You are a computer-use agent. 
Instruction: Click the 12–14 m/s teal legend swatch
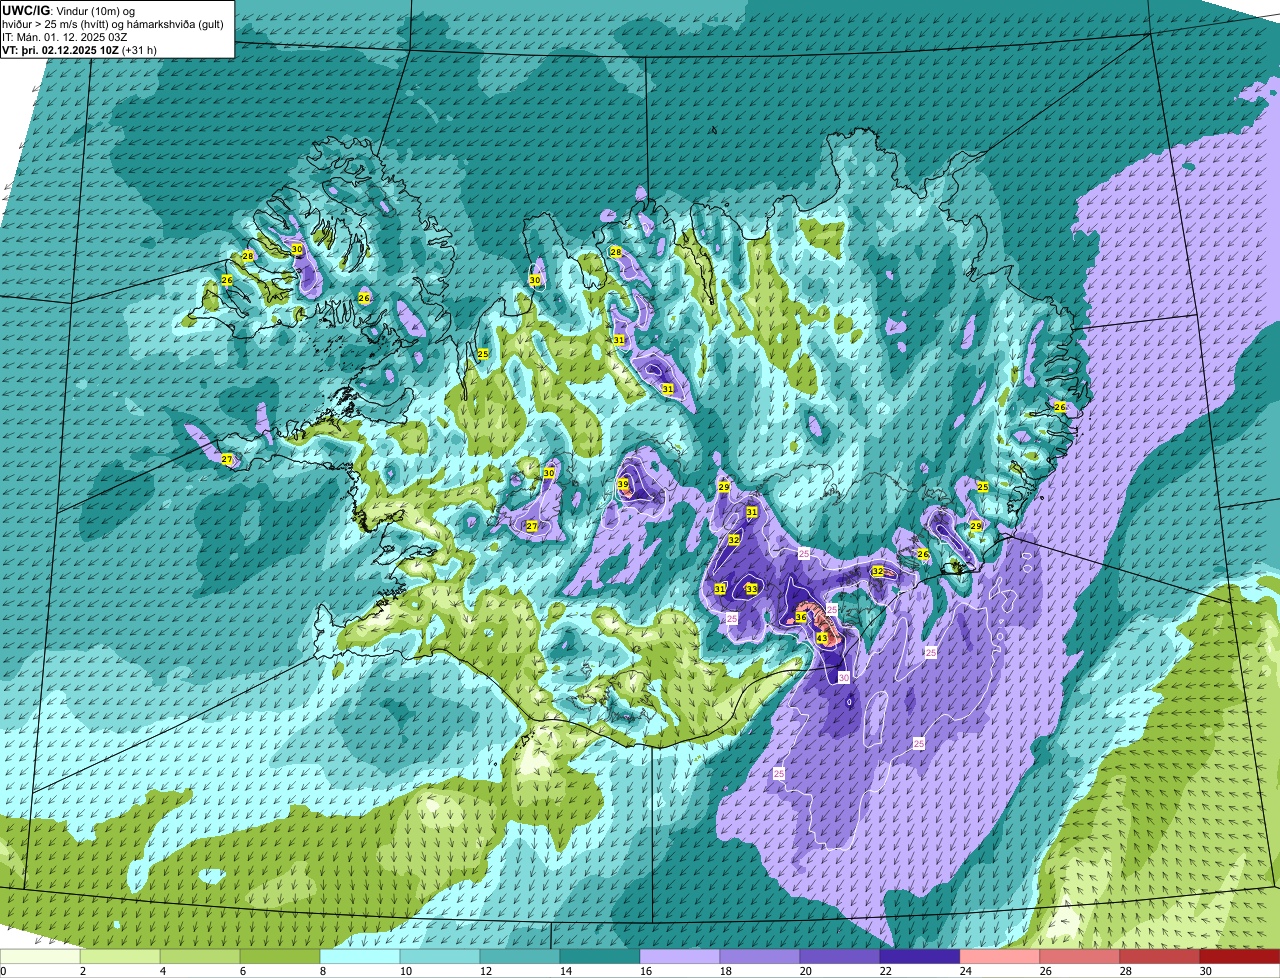(520, 956)
